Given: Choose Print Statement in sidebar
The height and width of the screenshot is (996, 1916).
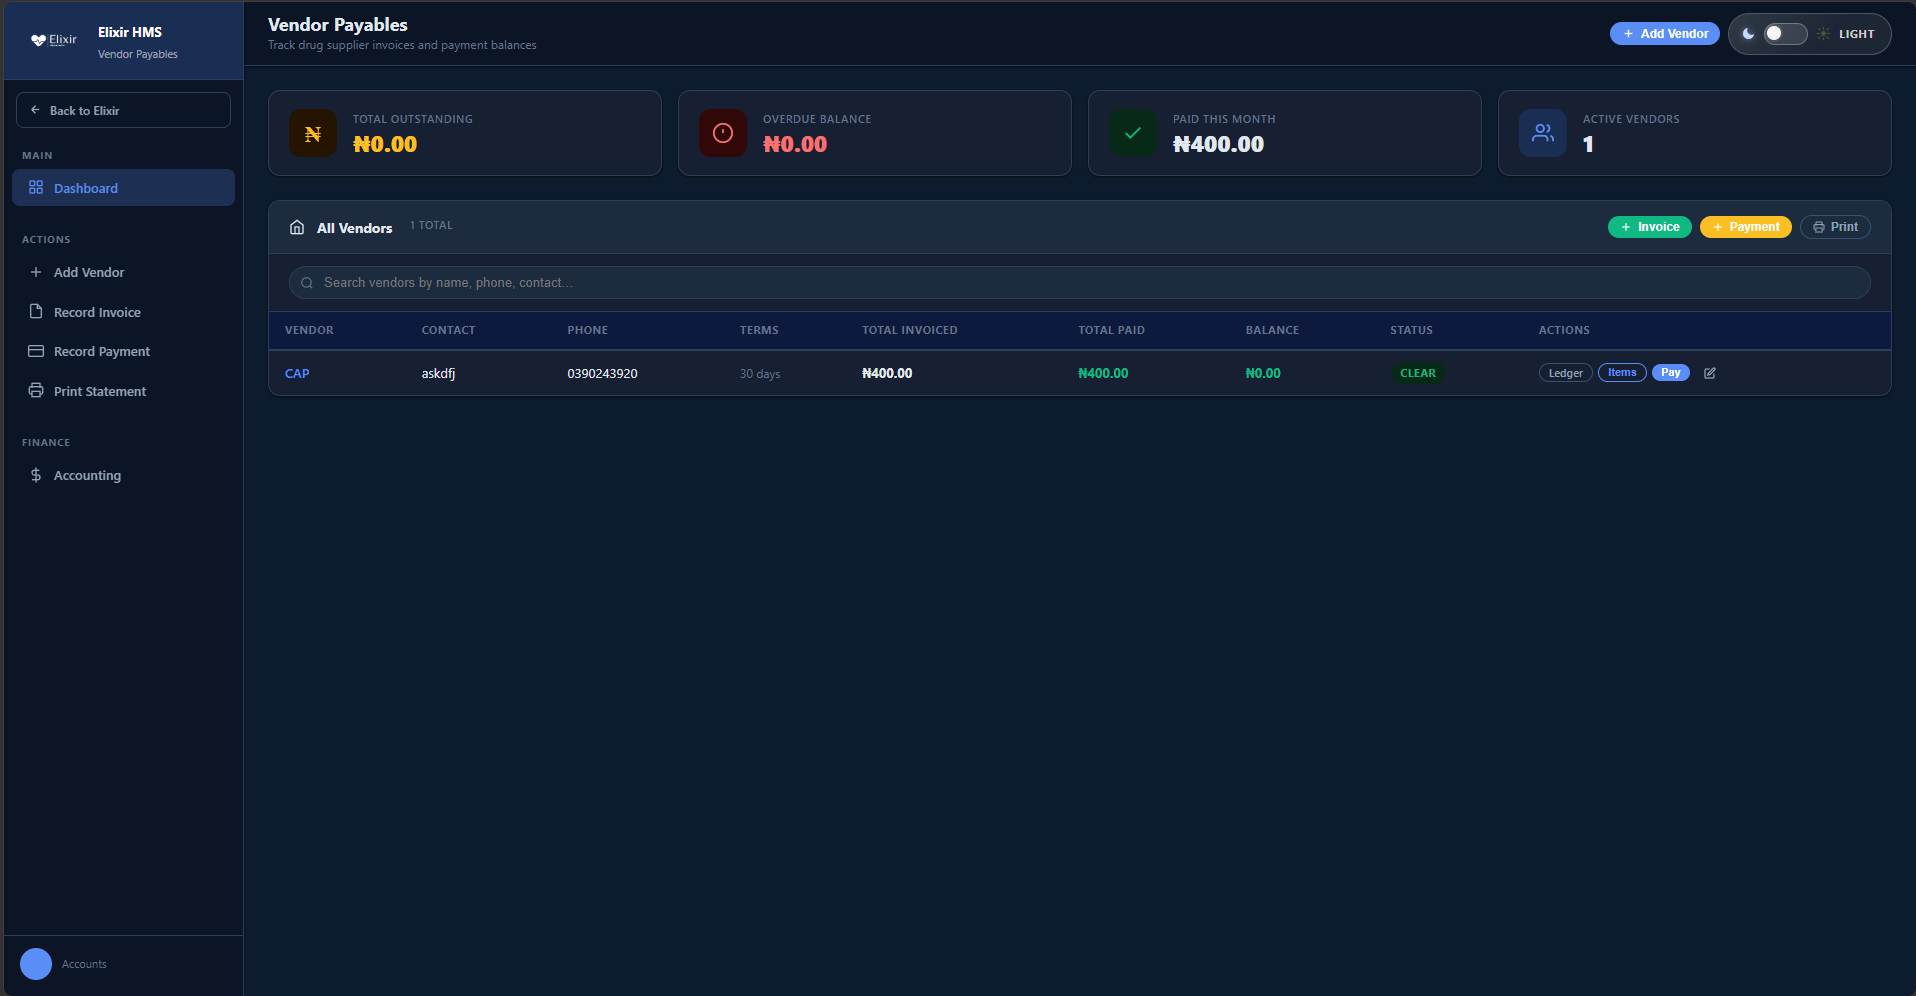Looking at the screenshot, I should (123, 391).
